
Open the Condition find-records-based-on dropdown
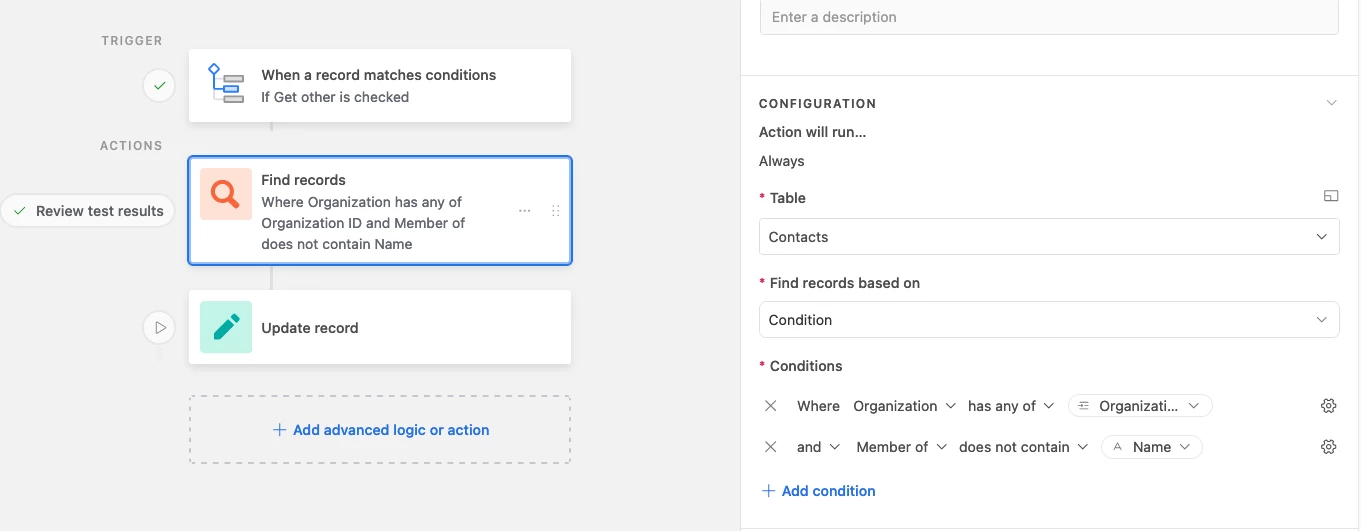[x=1049, y=320]
